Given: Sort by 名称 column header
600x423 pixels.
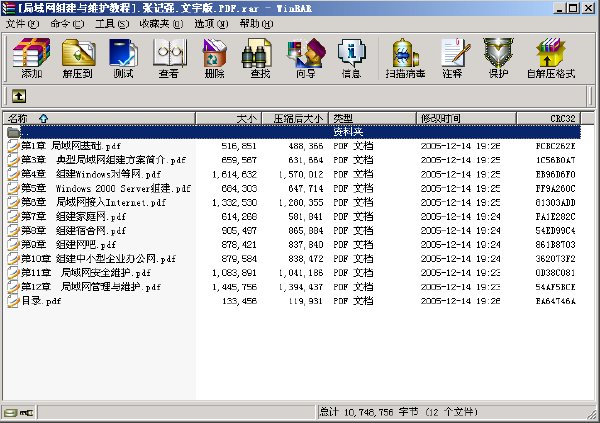Looking at the screenshot, I should coord(99,119).
